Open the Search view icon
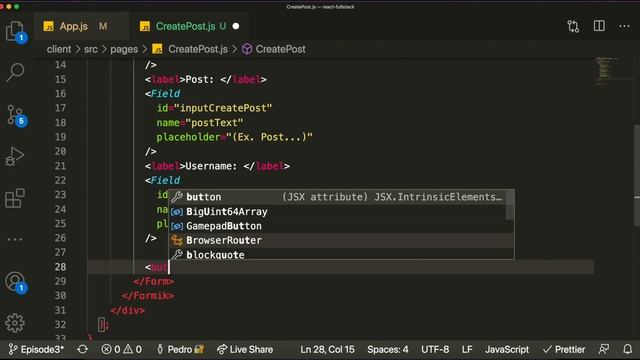640x360 pixels. click(x=15, y=73)
